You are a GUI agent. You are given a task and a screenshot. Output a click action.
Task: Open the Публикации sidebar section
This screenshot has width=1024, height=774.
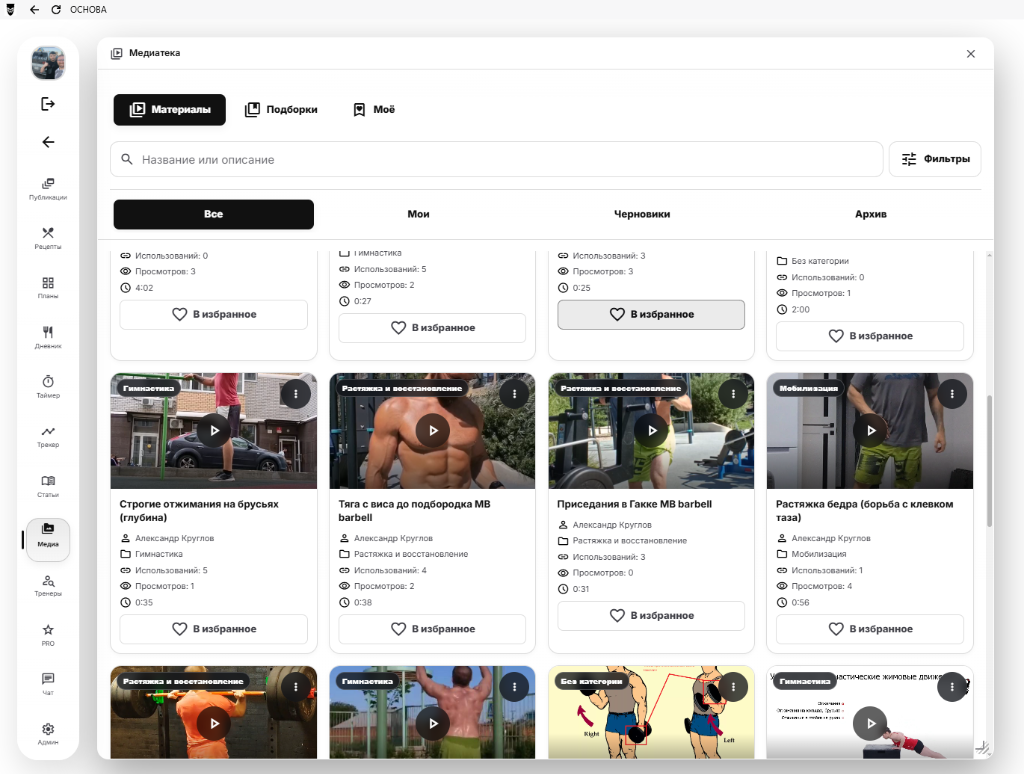pyautogui.click(x=48, y=188)
